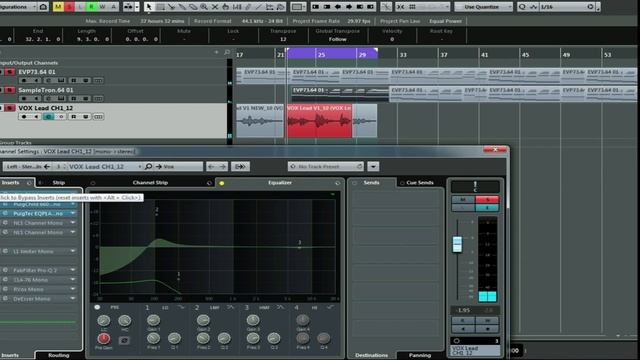
Task: Click ruler at bar 33
Action: [x=403, y=54]
